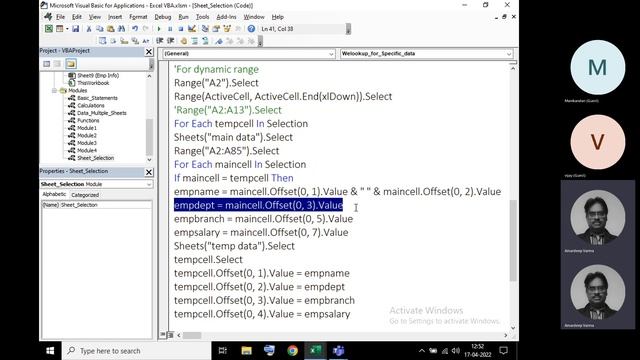Toggle Bookmark with the flag icon
The height and width of the screenshot is (360, 640).
[219, 41]
